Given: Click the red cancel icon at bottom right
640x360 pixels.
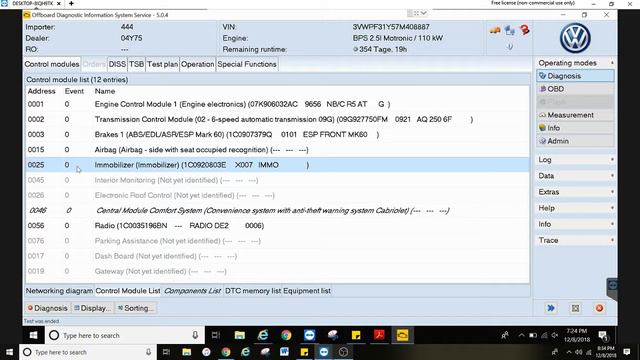Looking at the screenshot, I should click(x=599, y=308).
